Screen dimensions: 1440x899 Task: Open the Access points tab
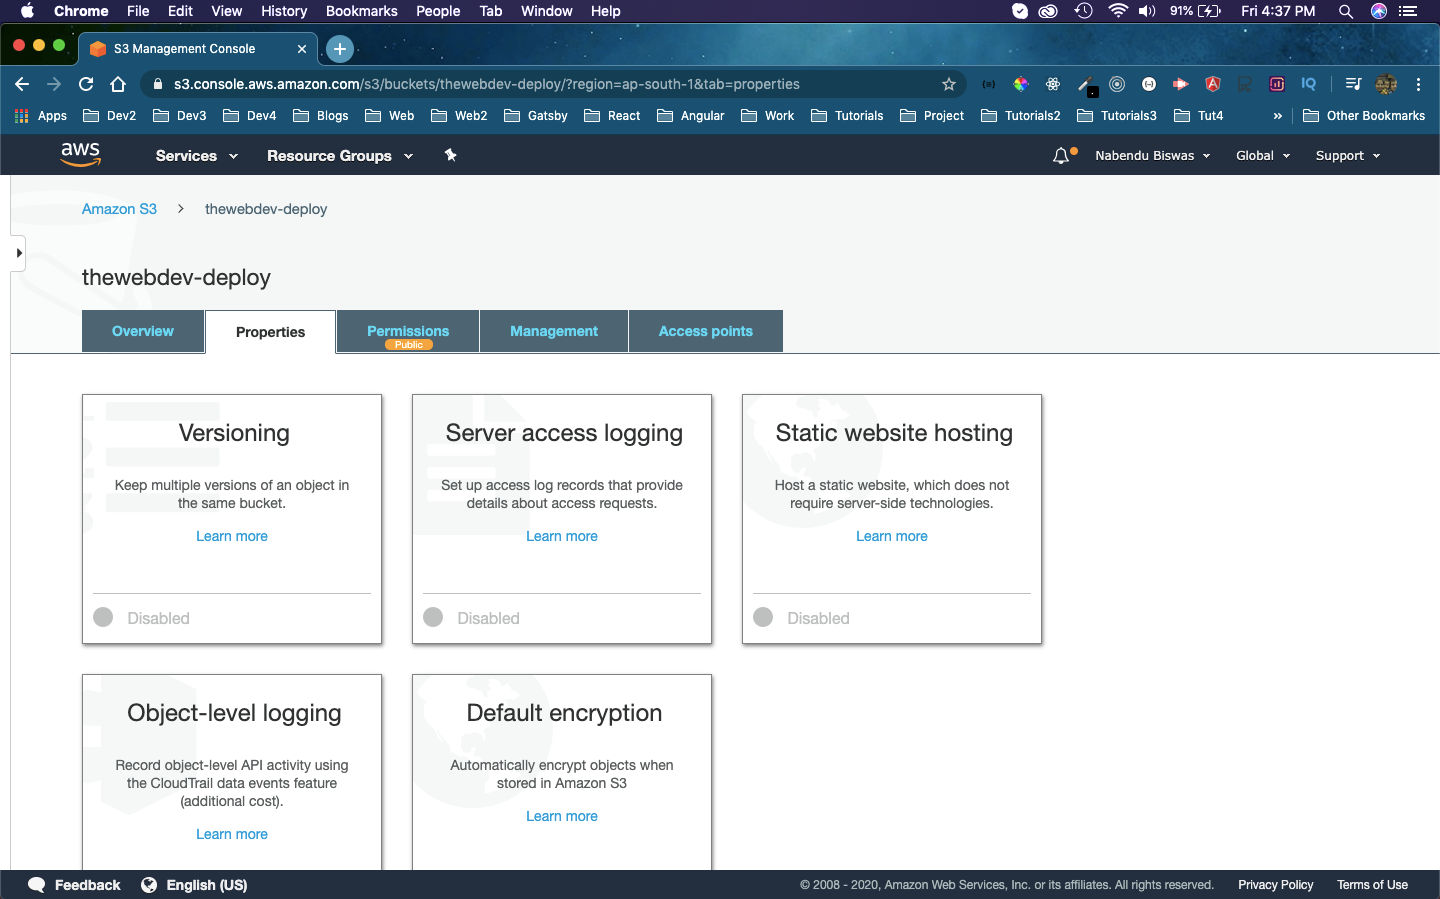706,331
